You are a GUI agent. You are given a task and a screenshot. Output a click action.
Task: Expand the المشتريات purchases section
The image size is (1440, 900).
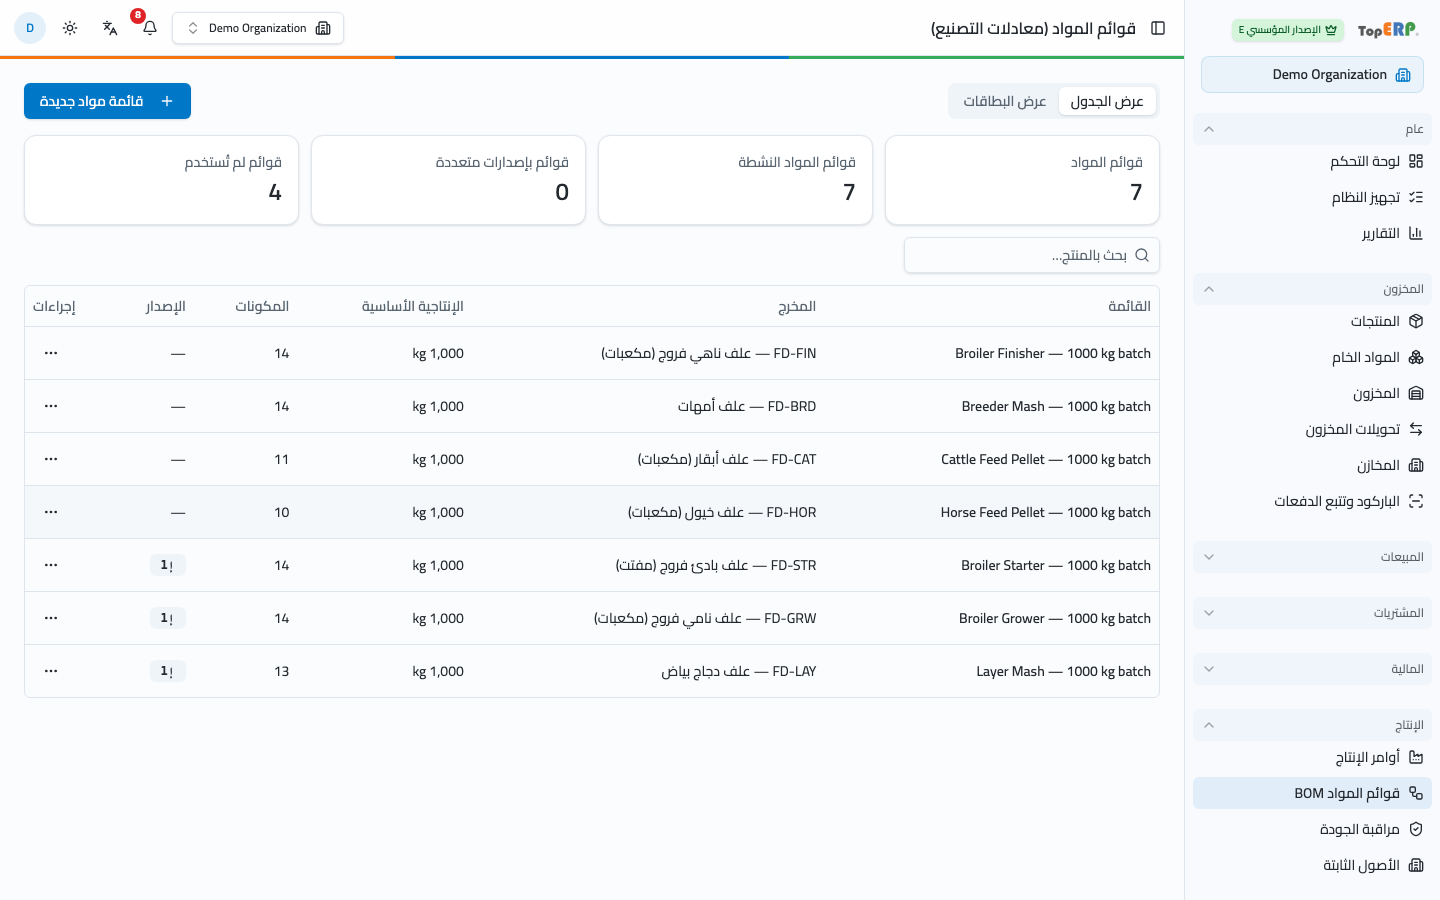click(x=1312, y=613)
